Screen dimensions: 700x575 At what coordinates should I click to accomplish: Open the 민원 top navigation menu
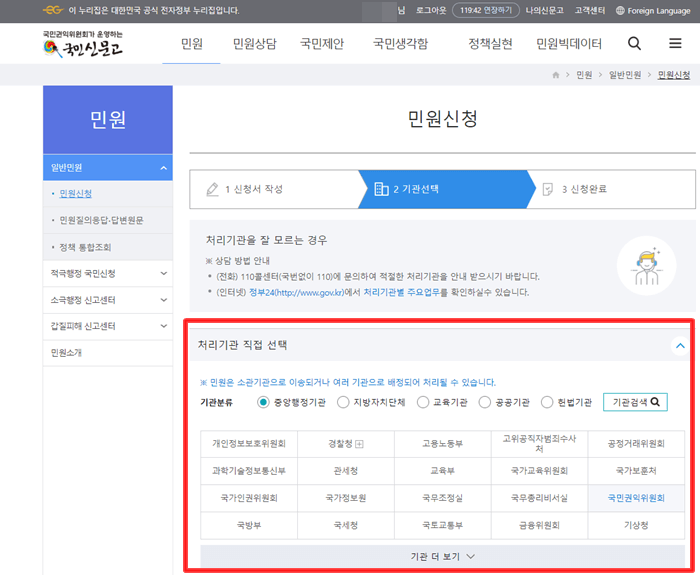[x=192, y=44]
